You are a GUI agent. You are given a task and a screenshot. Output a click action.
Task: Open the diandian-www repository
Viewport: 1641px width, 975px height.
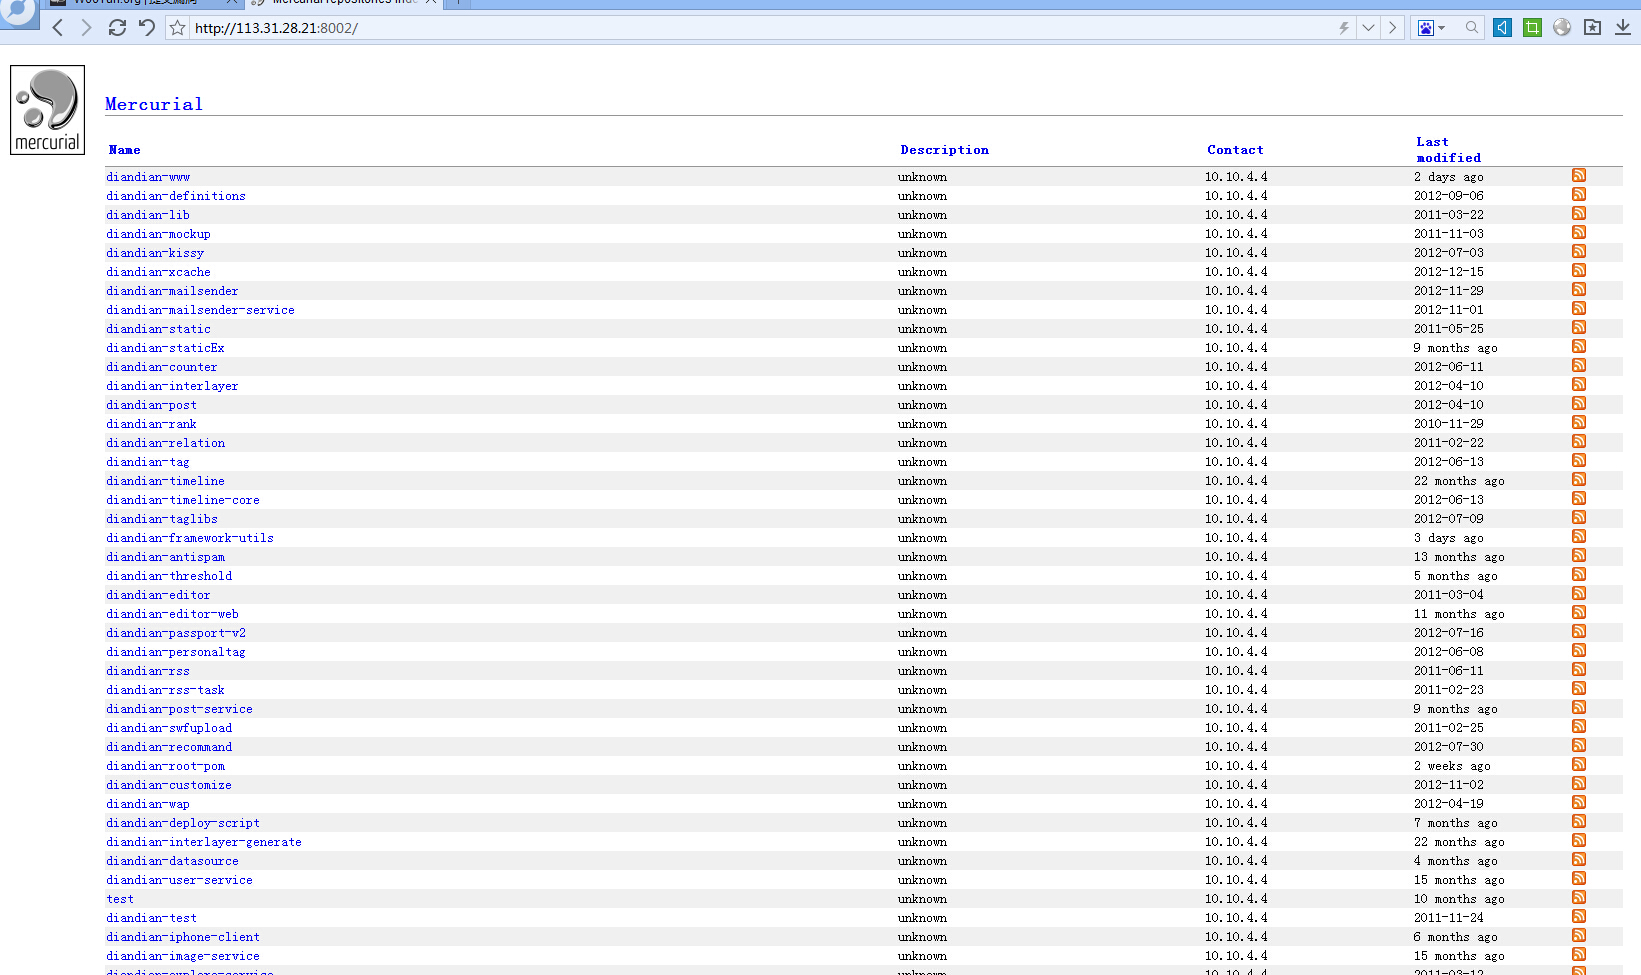point(148,177)
